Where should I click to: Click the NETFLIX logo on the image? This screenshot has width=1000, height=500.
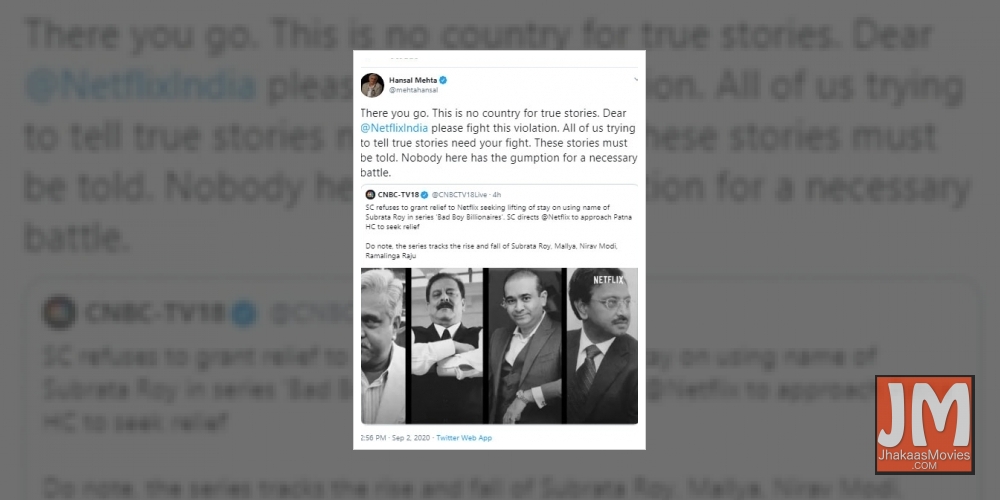coord(608,280)
